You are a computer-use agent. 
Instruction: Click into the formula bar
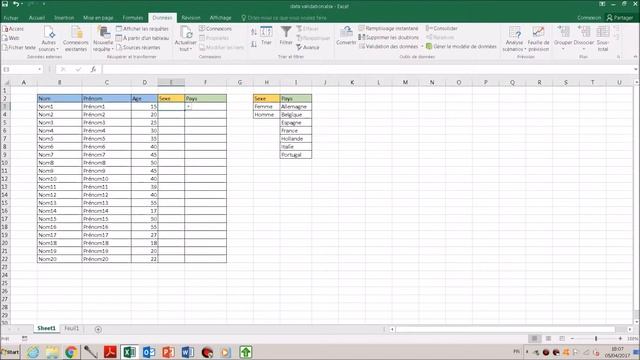coord(367,69)
